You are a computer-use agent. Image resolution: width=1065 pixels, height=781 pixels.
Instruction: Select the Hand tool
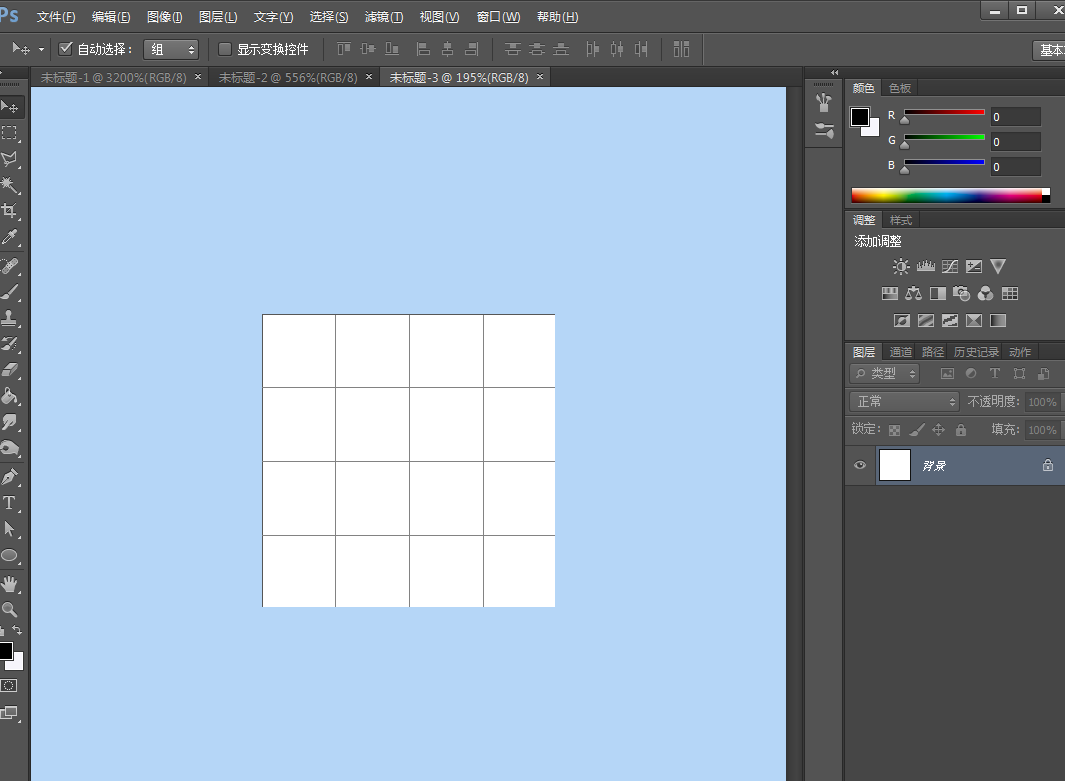[10, 584]
